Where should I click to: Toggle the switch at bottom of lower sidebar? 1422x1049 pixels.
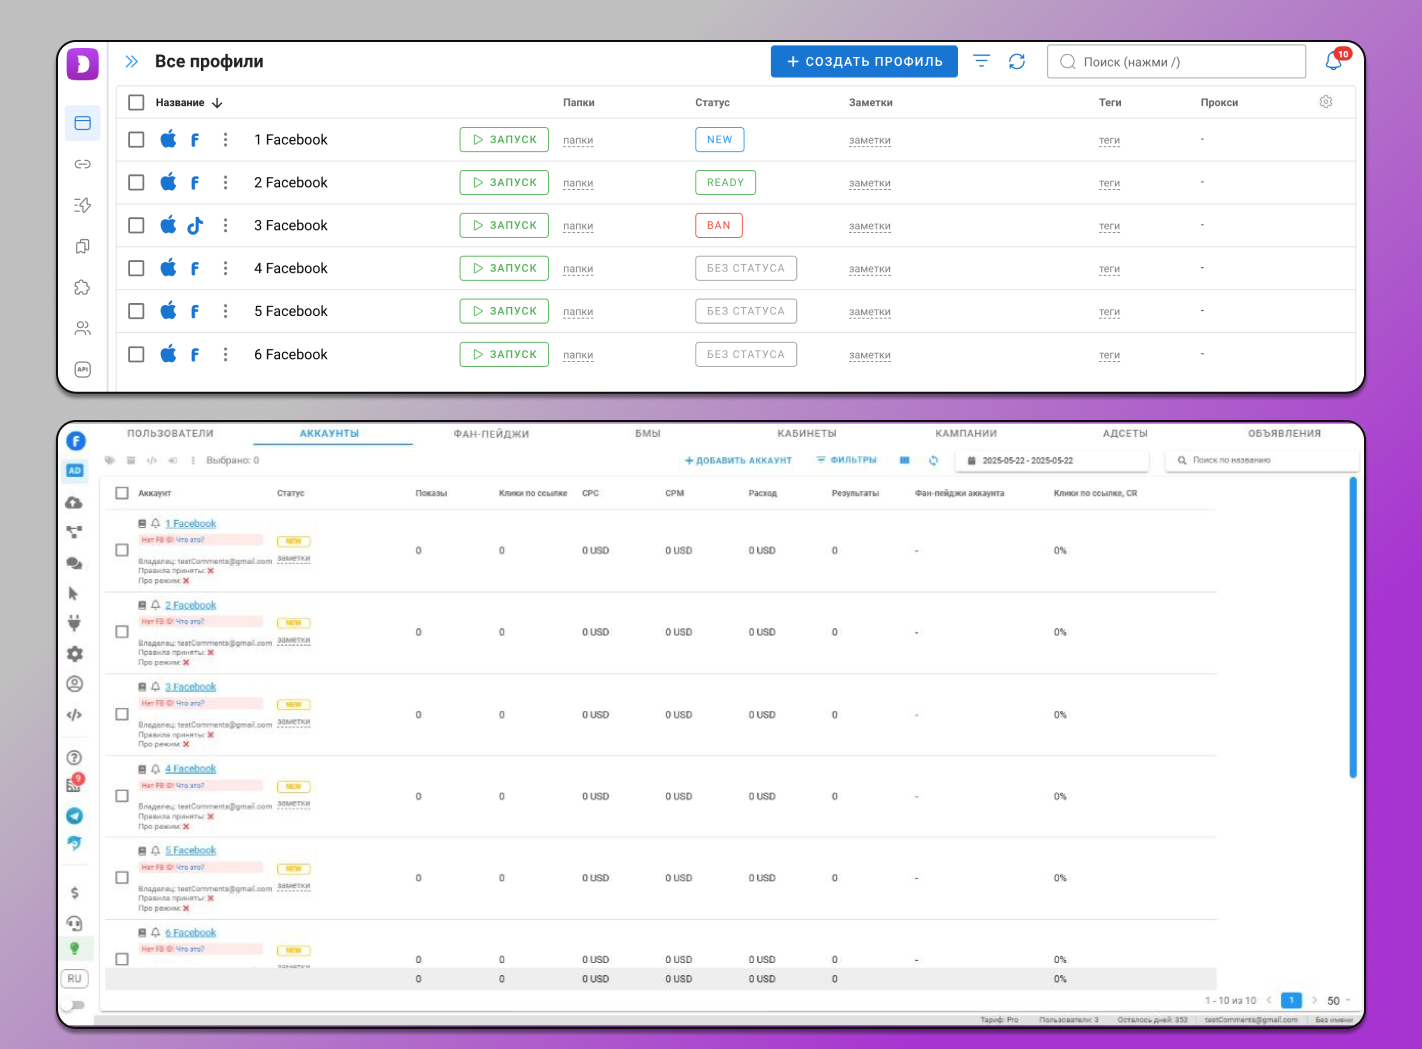click(75, 1005)
